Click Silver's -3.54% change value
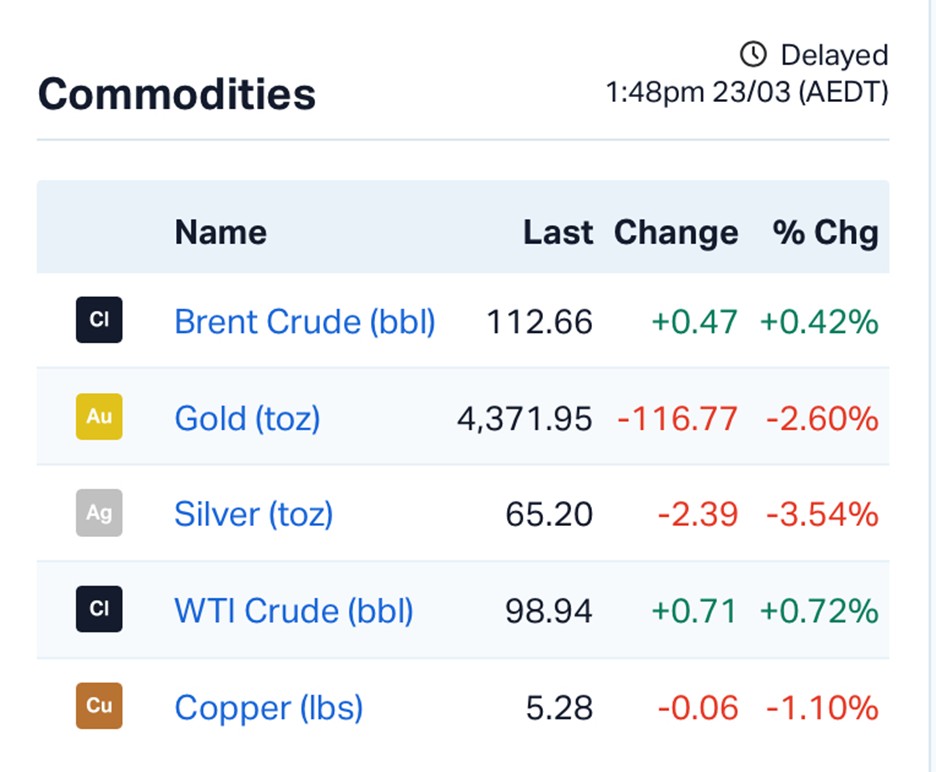Viewport: 936px width, 772px height. pos(822,514)
